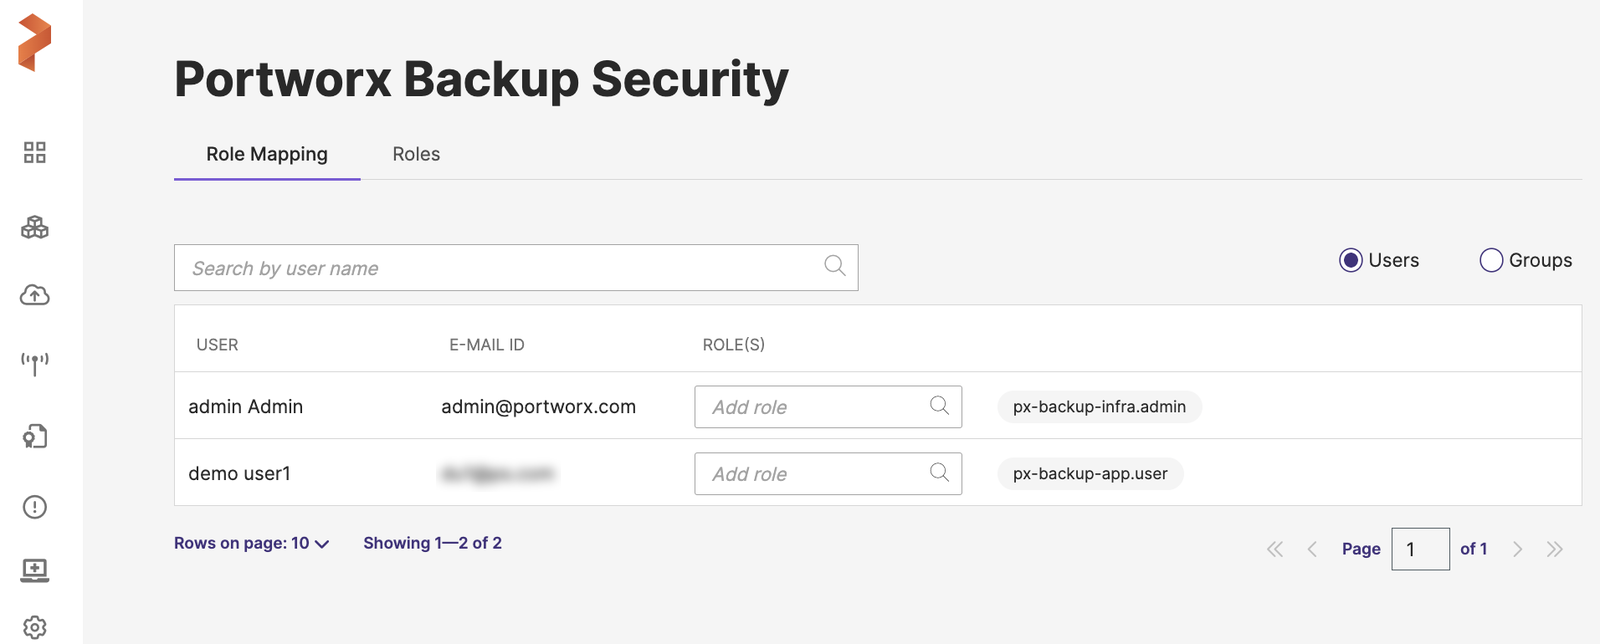Screen dimensions: 1600x644
Task: Click the magnifier icon in user search
Action: [835, 266]
